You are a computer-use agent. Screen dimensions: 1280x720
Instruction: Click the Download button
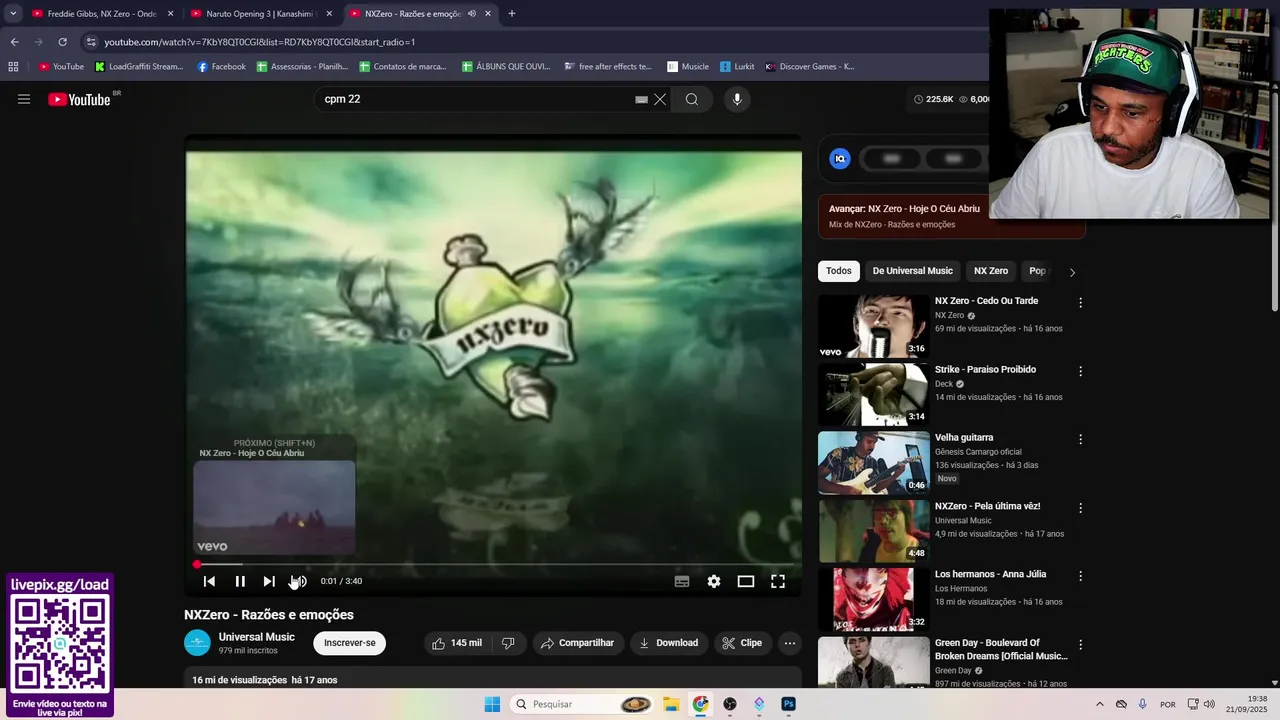pos(668,643)
